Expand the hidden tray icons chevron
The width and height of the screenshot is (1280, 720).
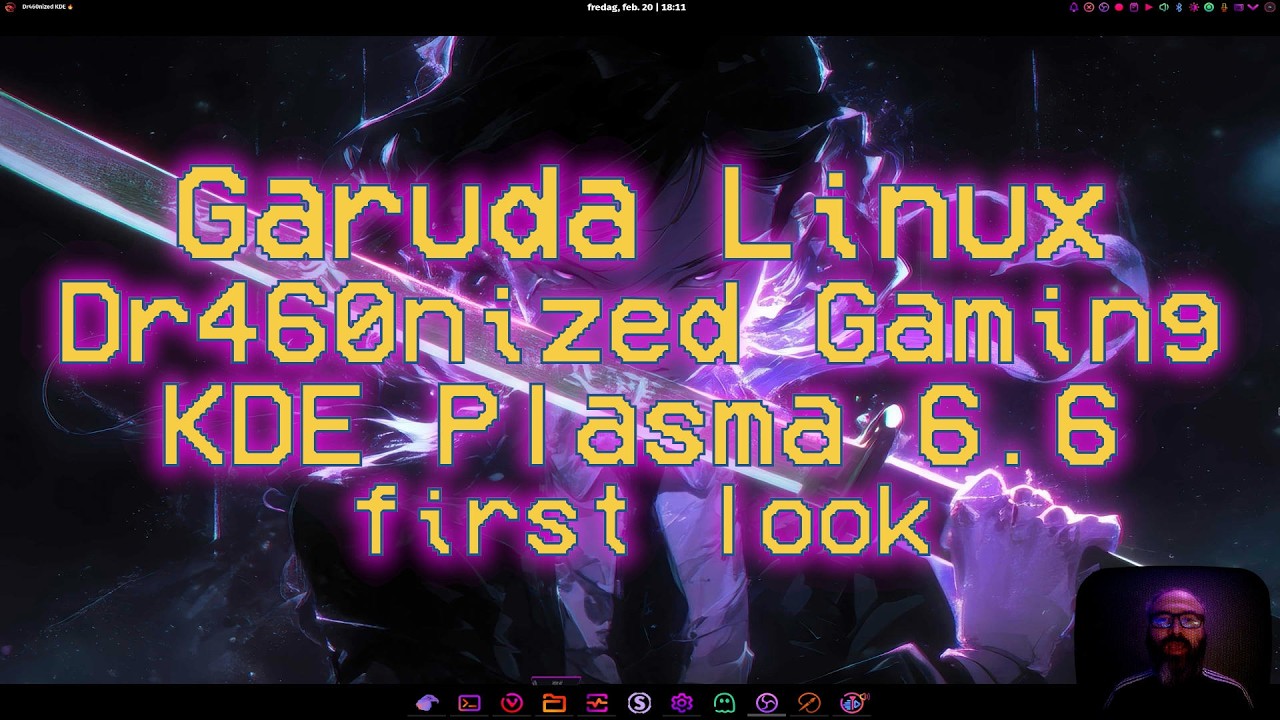point(1253,7)
